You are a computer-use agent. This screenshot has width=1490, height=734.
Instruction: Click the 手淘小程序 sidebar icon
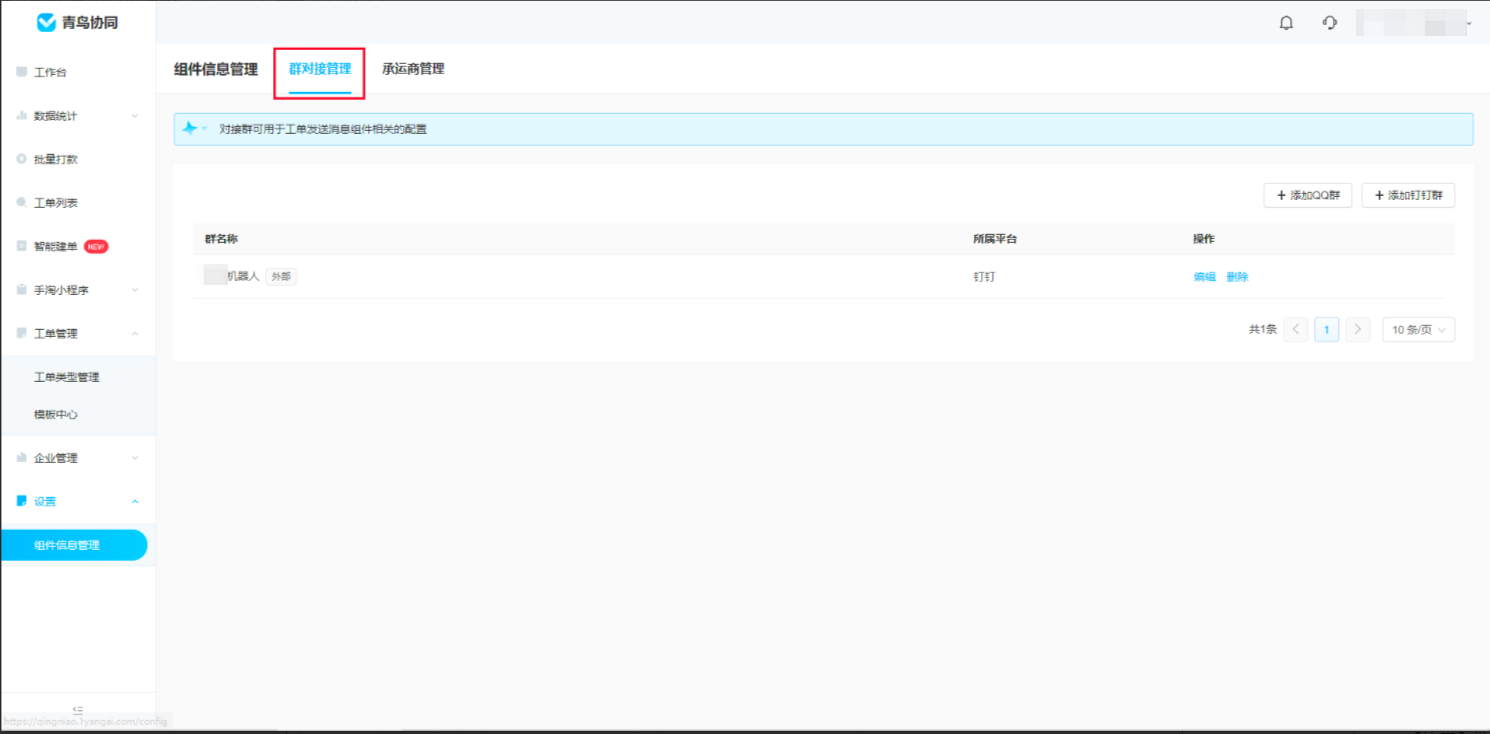[21, 290]
